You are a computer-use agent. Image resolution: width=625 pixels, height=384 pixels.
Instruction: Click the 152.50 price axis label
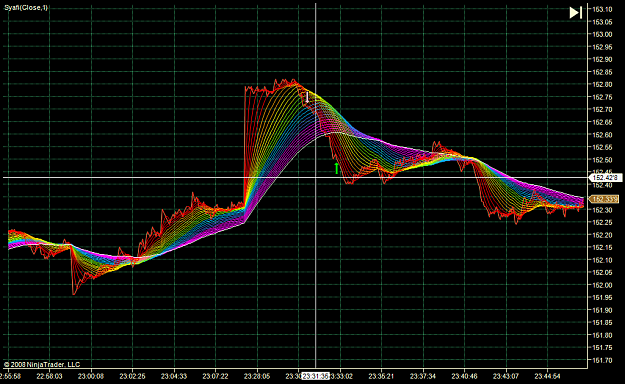tap(602, 160)
